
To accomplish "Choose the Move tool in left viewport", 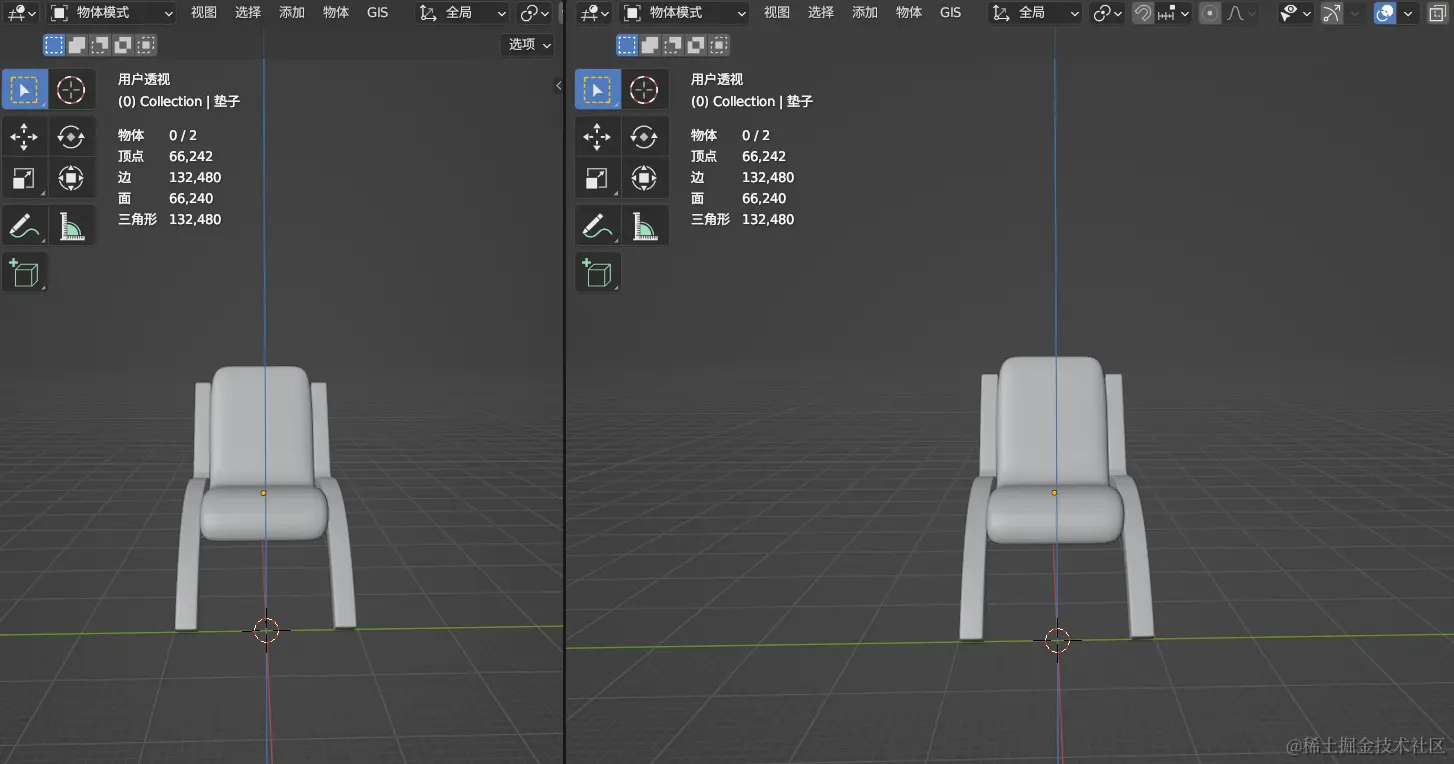I will (24, 136).
